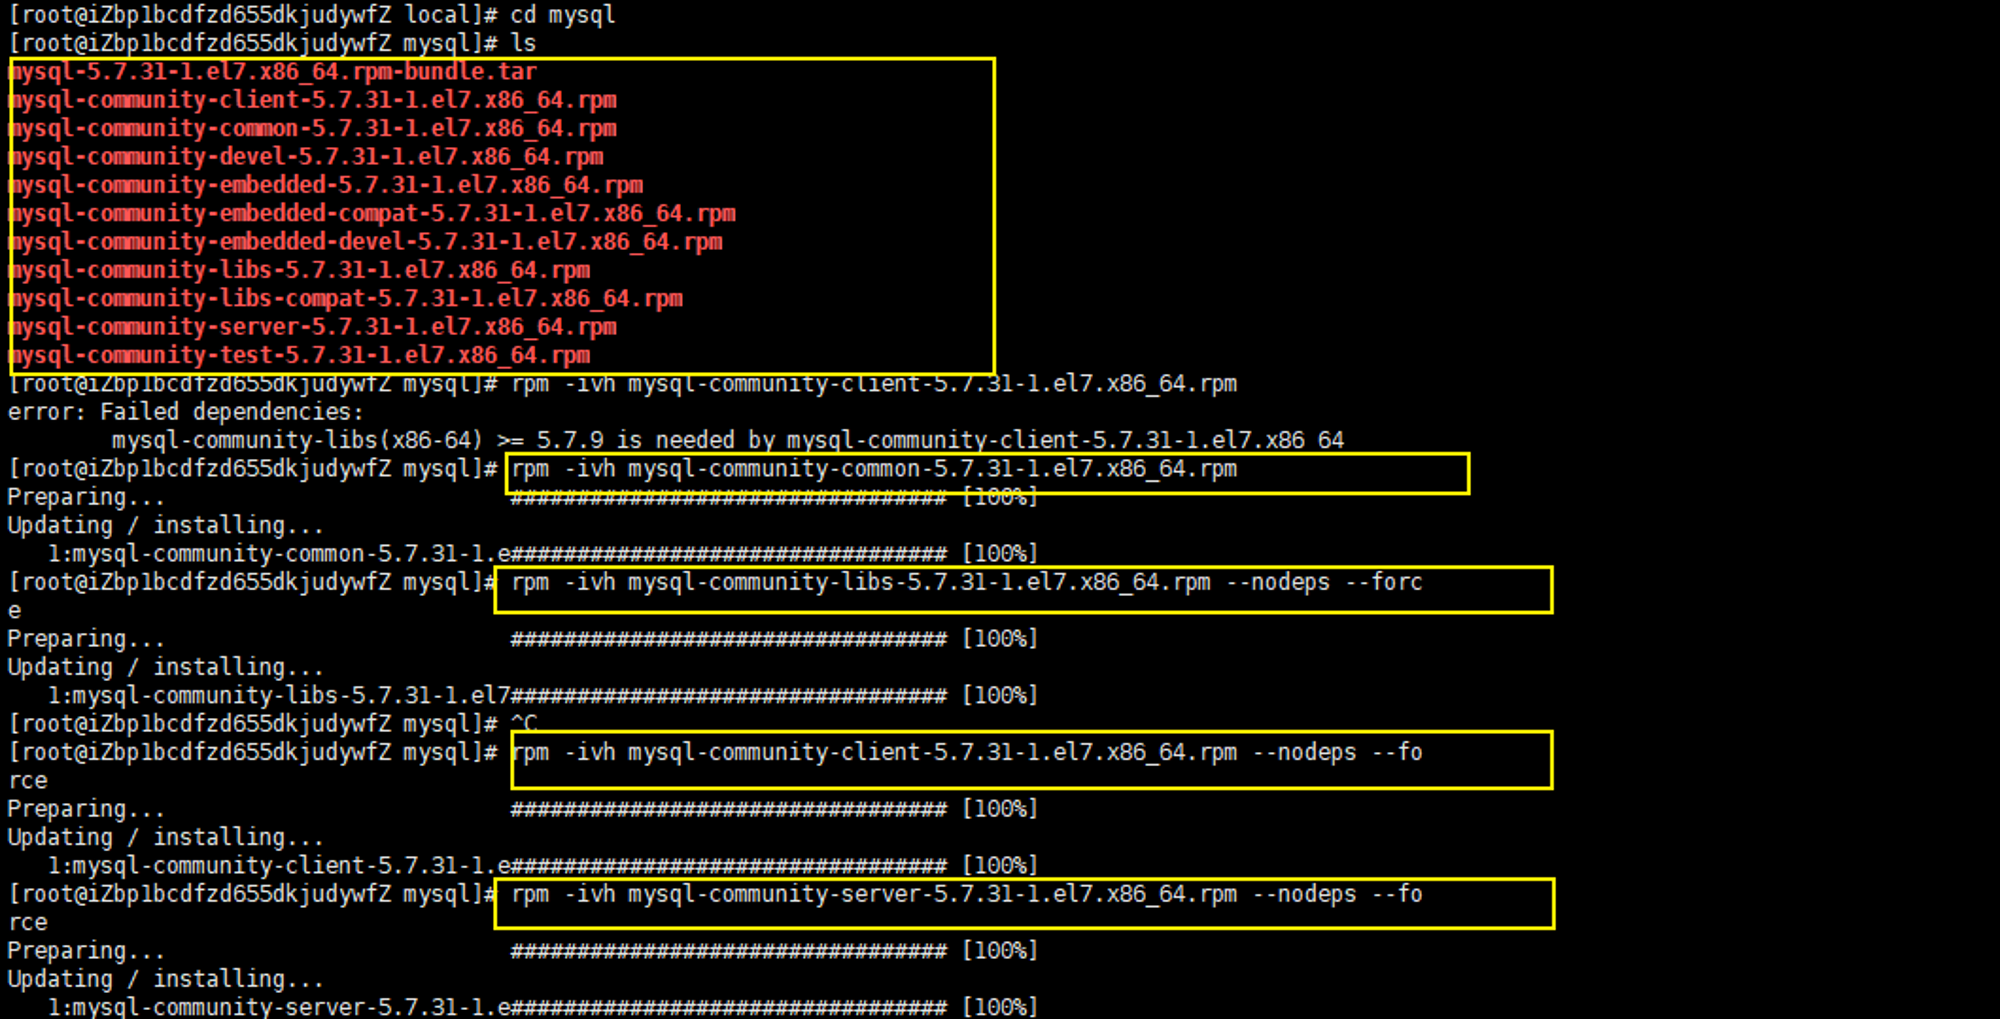Click '1:mysql-community-libs-5.7.31-1.el7' install progress line
The height and width of the screenshot is (1019, 2000).
pos(543,695)
